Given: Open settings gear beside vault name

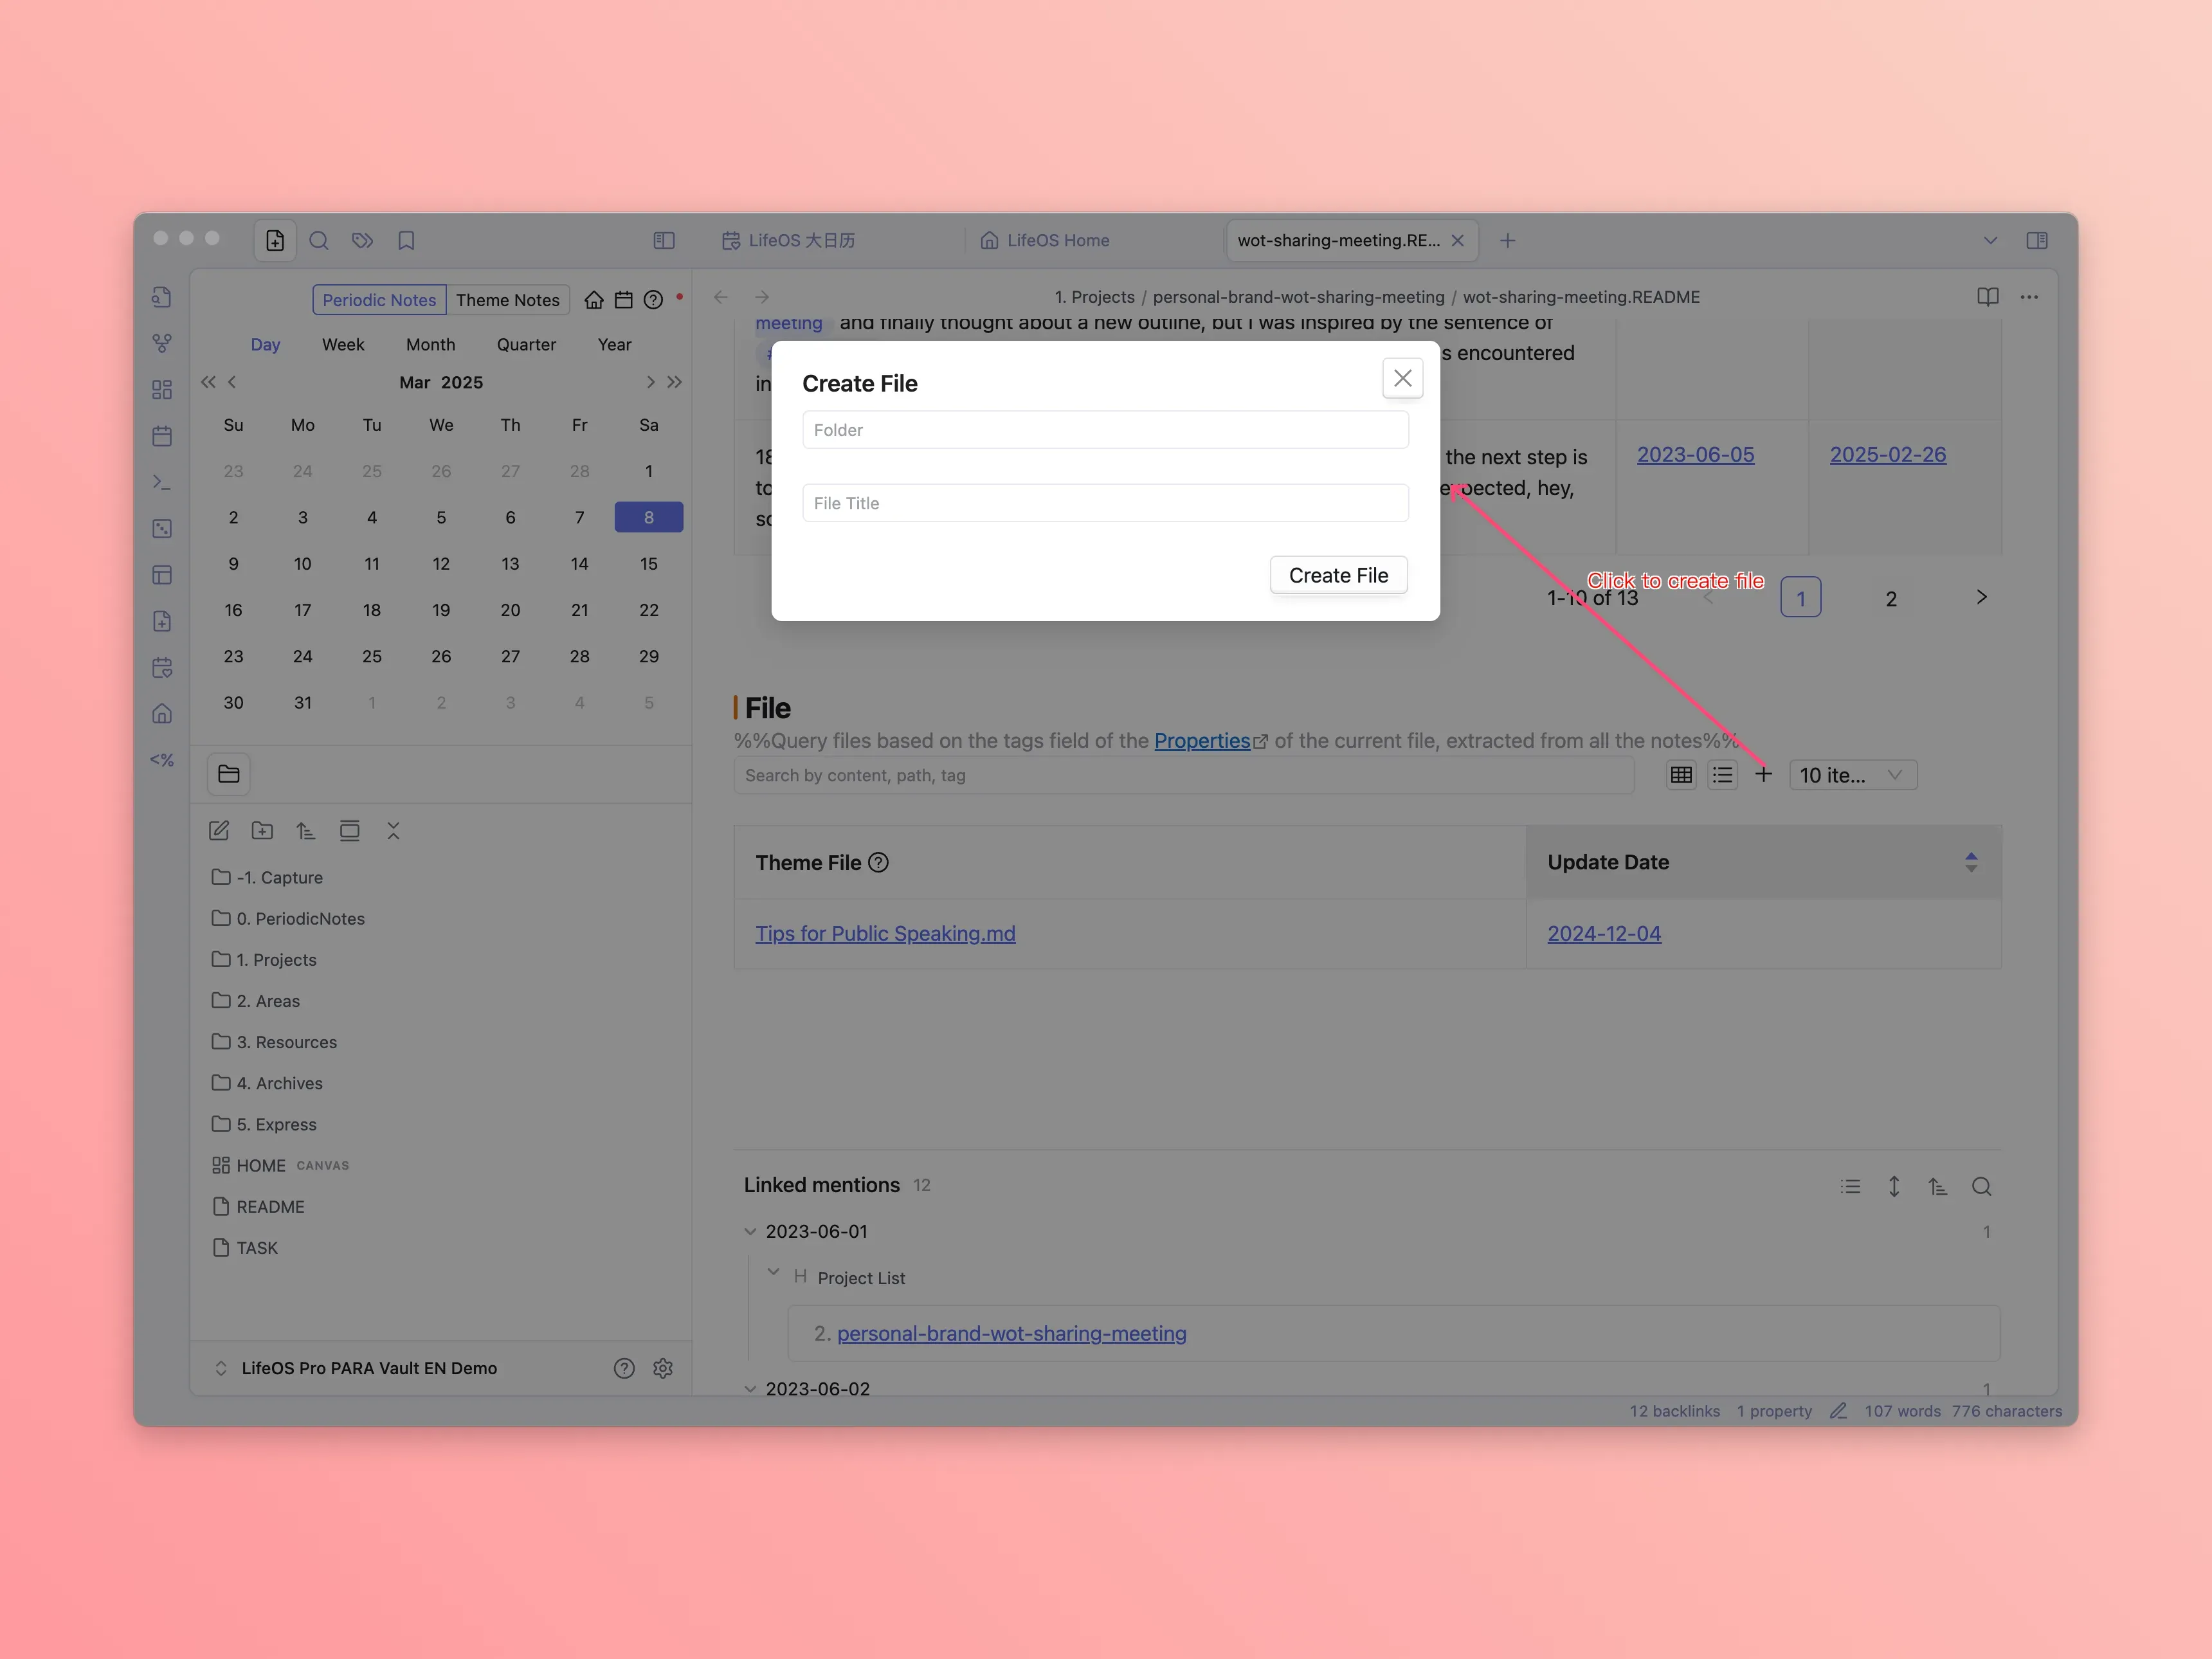Looking at the screenshot, I should coord(663,1368).
